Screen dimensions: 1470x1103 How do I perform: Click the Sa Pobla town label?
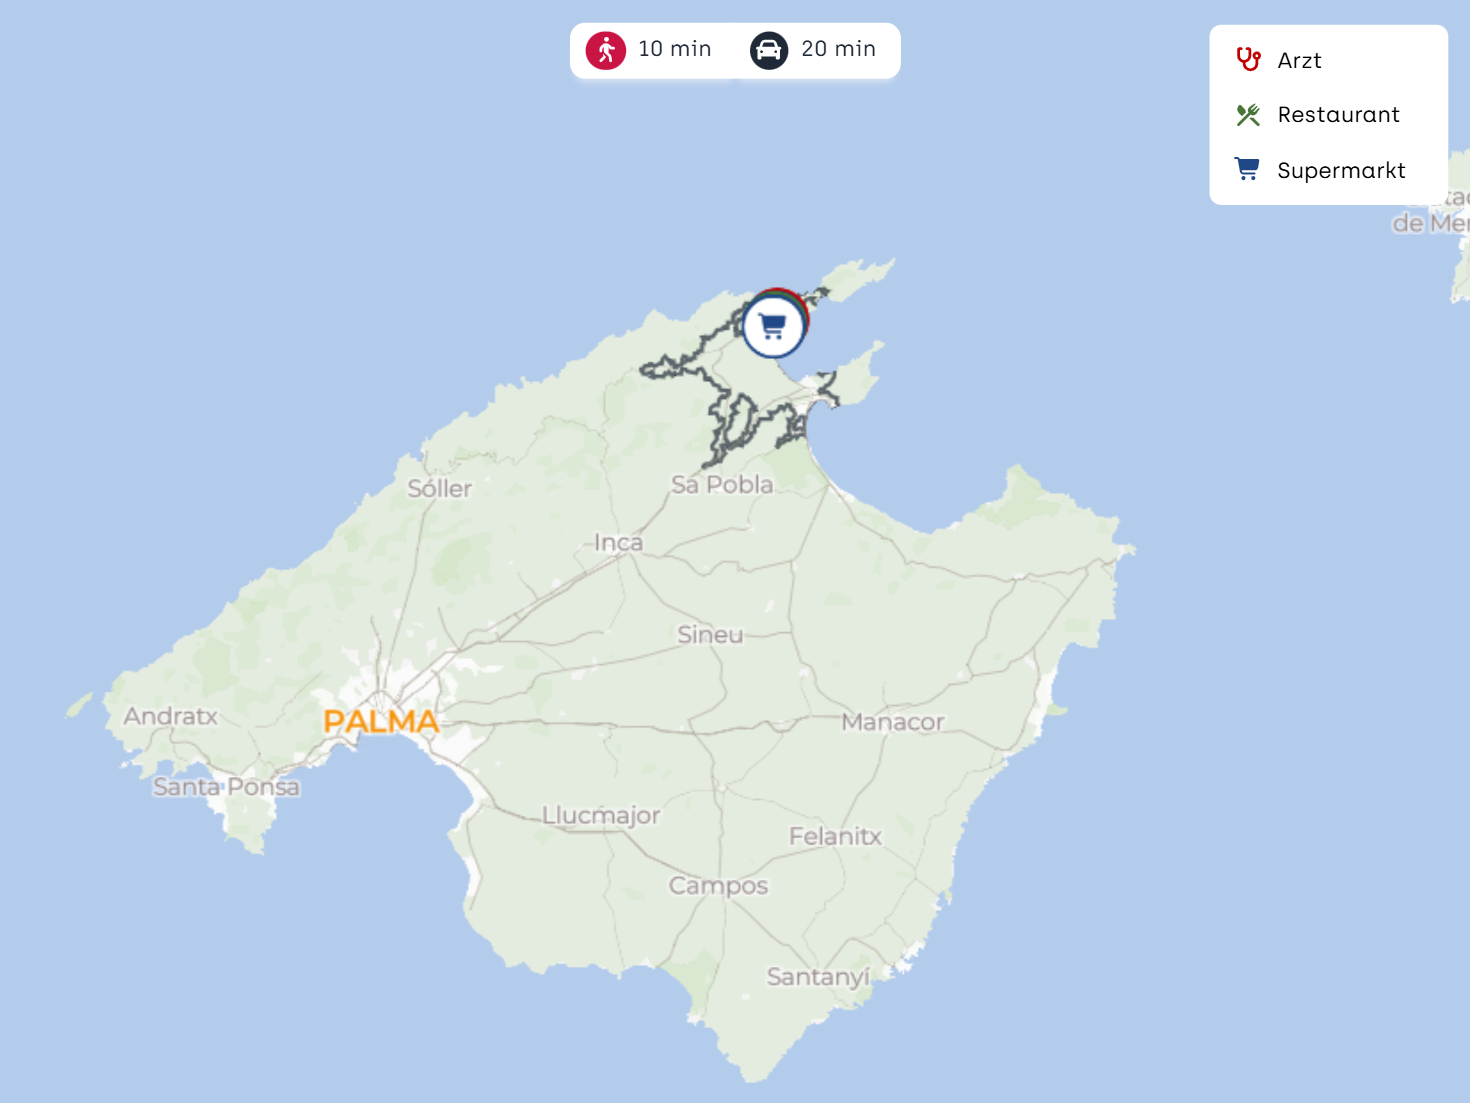pyautogui.click(x=722, y=485)
